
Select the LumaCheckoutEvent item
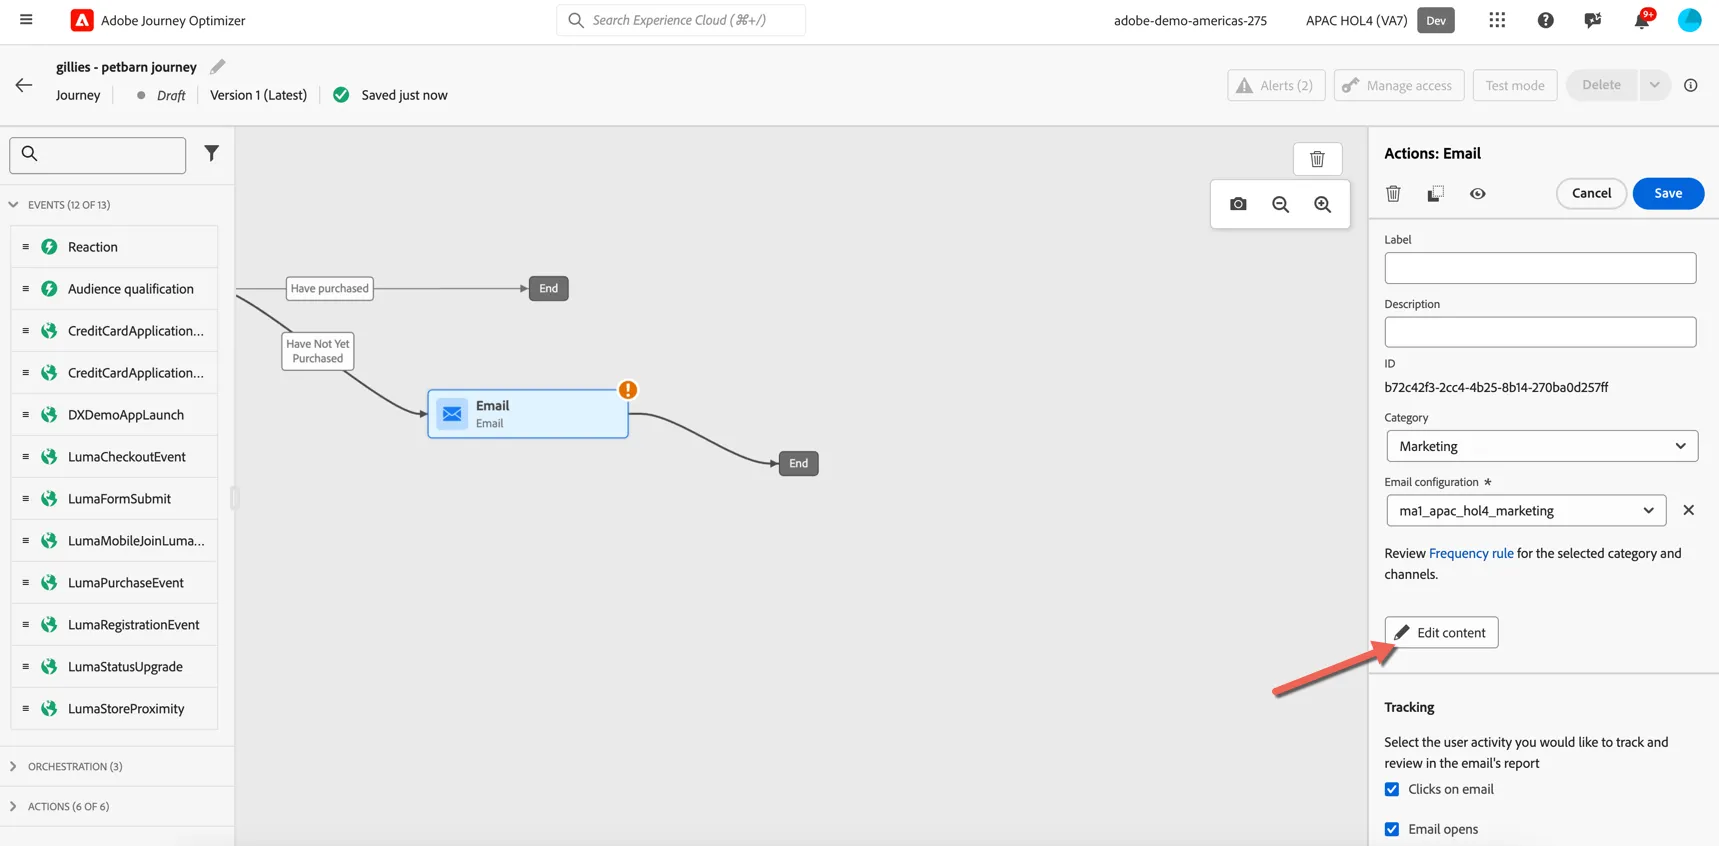tap(114, 457)
